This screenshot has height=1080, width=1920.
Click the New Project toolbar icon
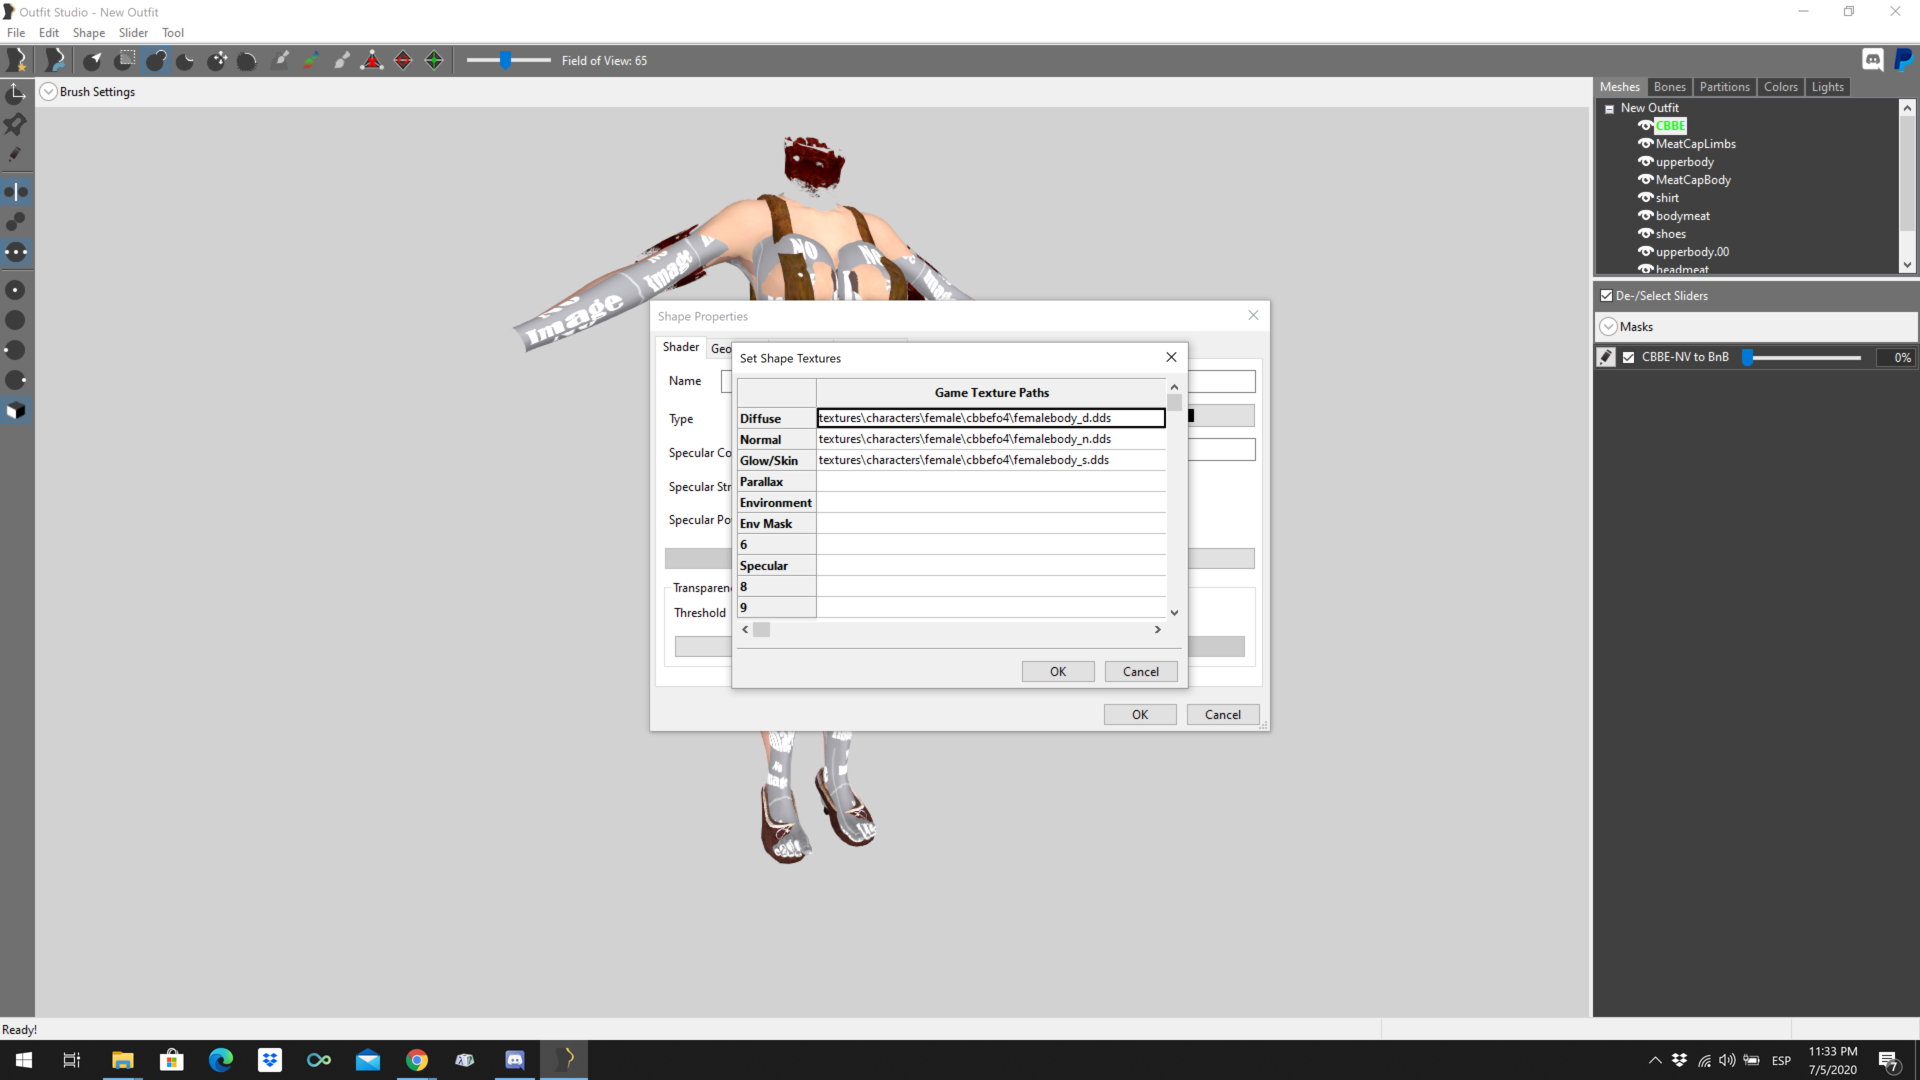tap(17, 60)
